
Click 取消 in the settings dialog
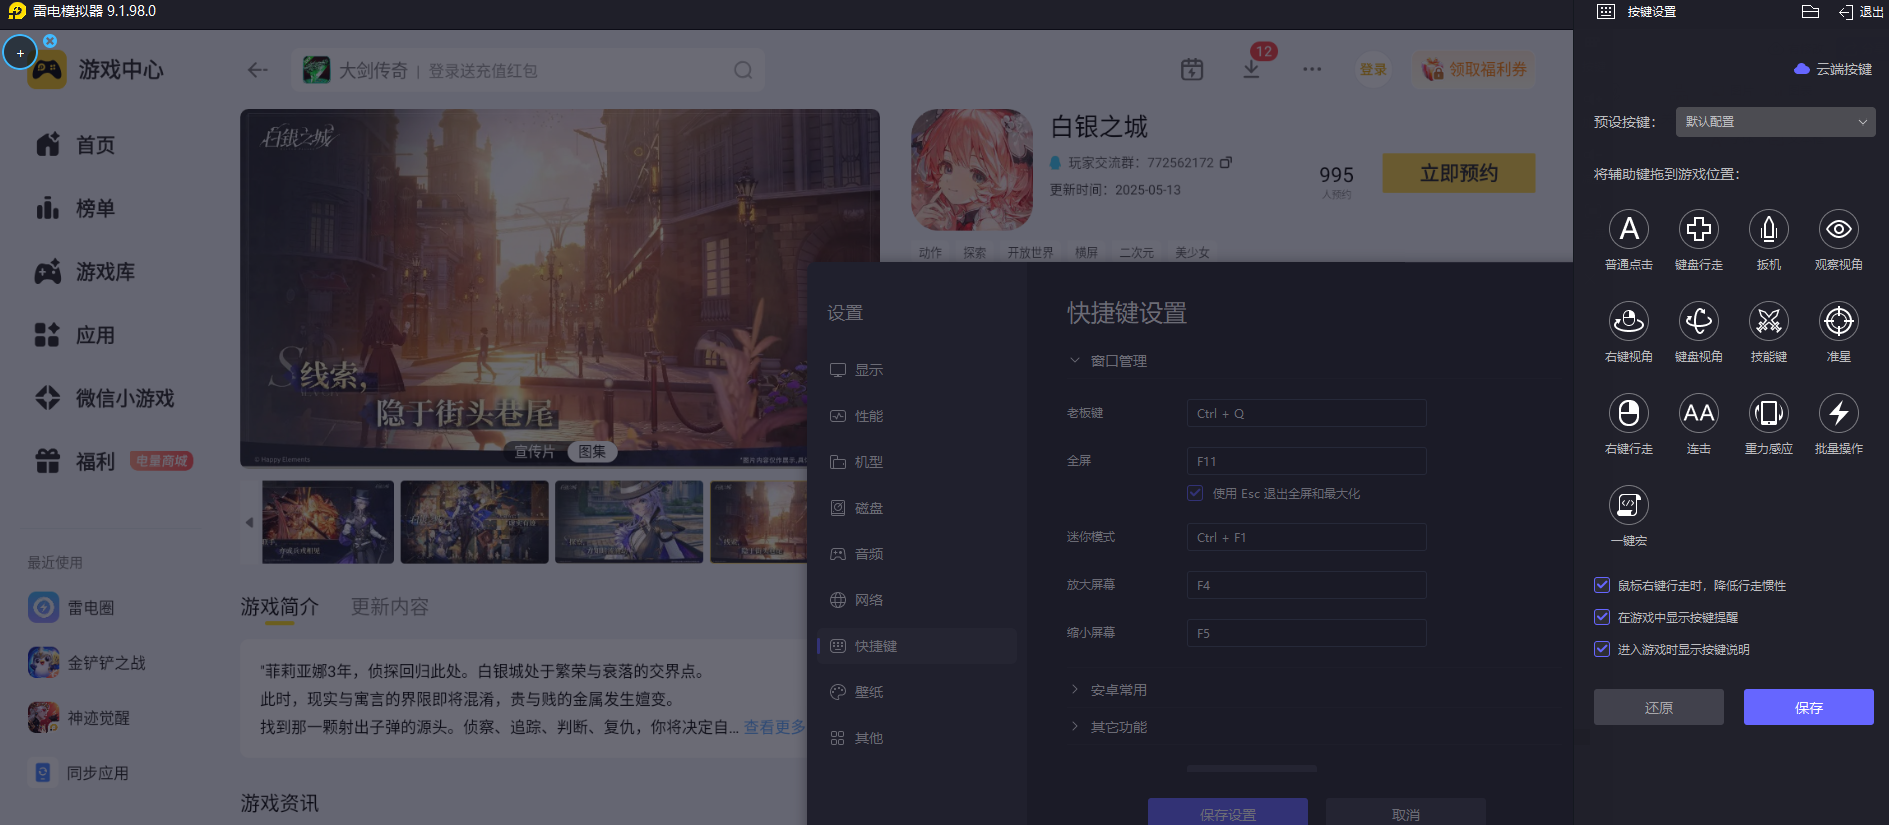tap(1406, 812)
